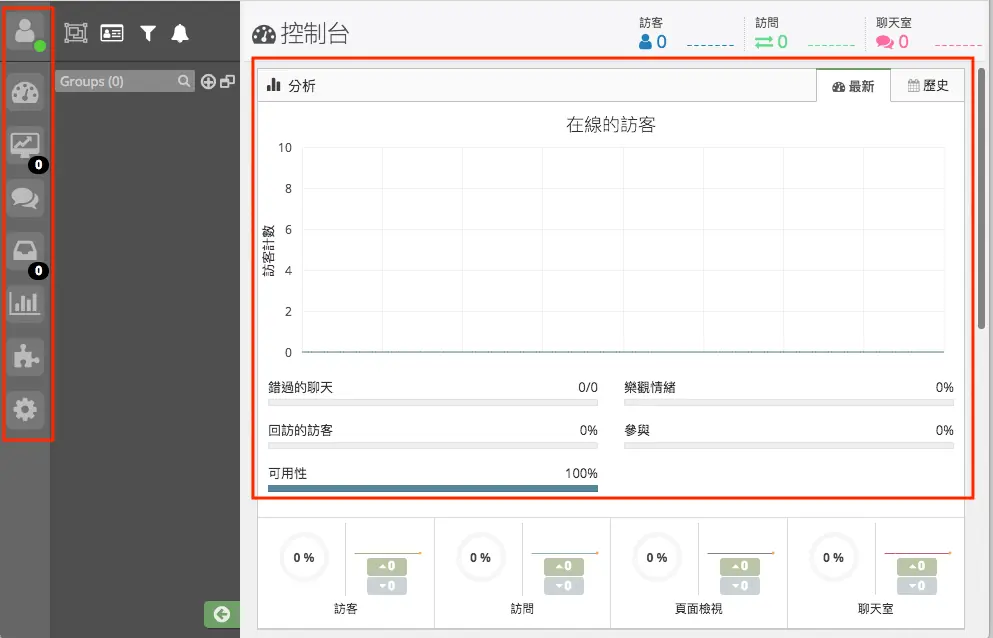This screenshot has height=638, width=993.
Task: Open the settings gear sidebar icon
Action: tap(25, 409)
